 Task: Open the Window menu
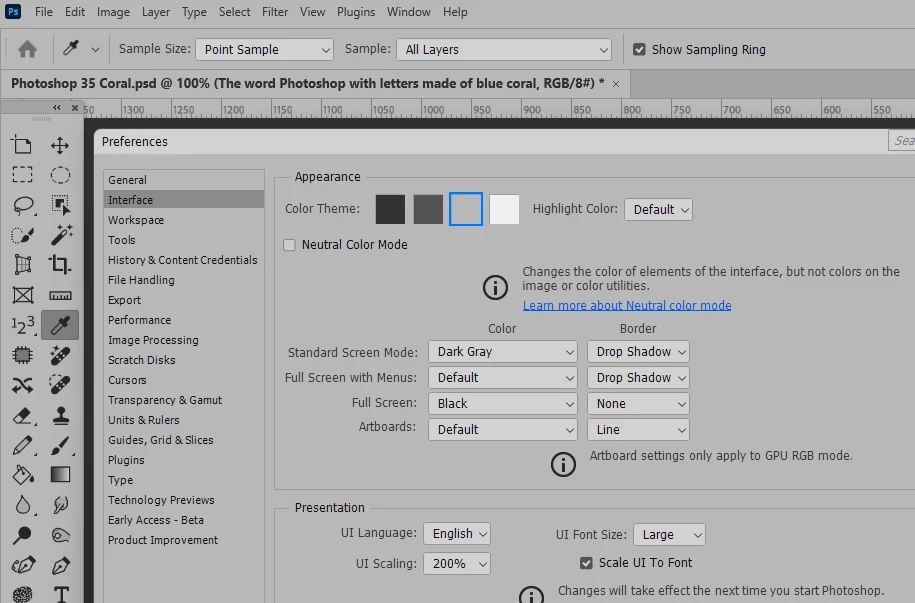[408, 12]
